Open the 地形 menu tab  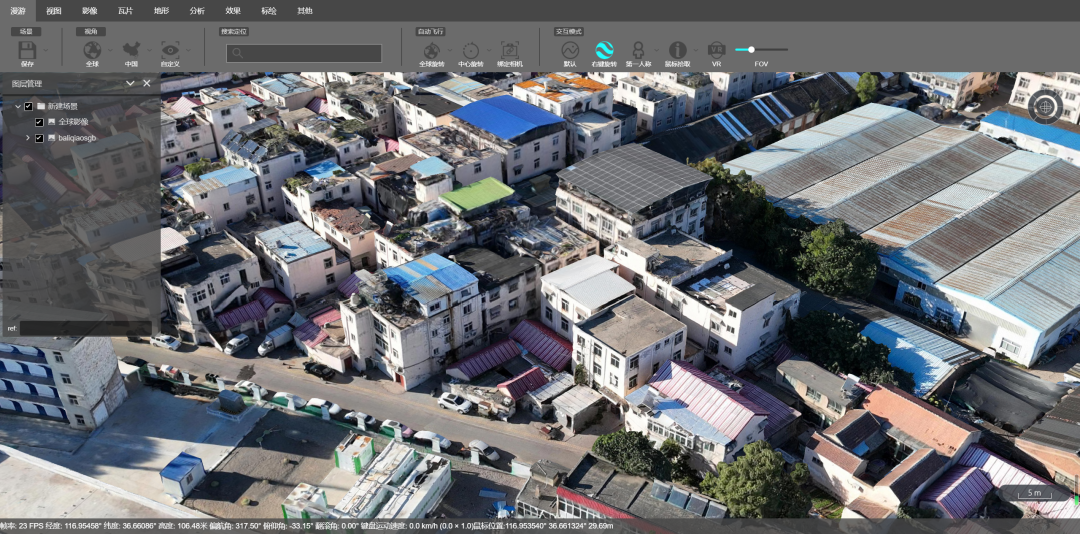coord(161,10)
